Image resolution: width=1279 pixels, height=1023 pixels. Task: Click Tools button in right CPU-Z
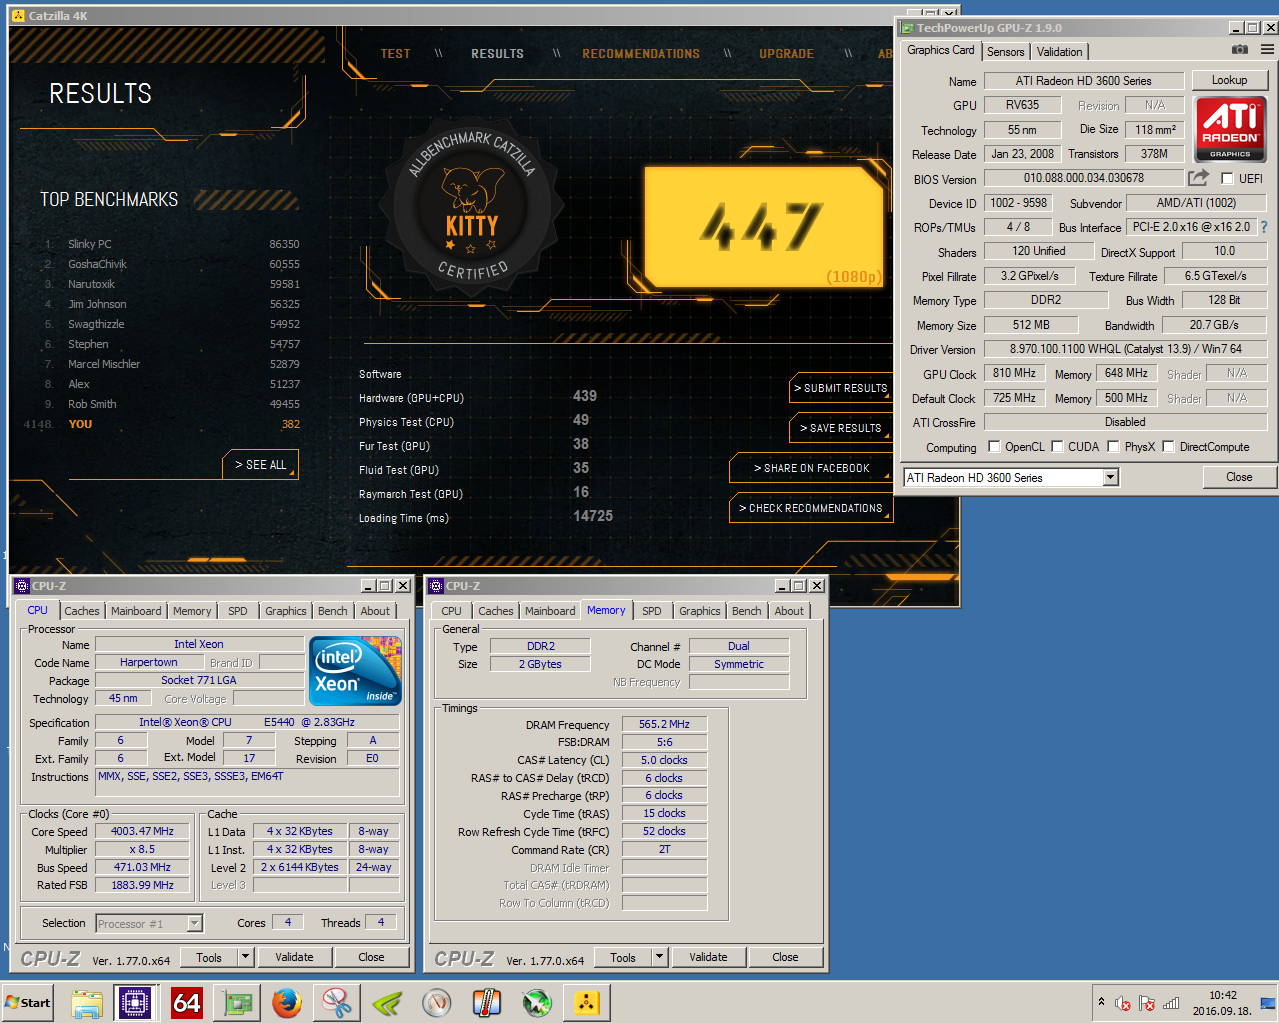(623, 957)
